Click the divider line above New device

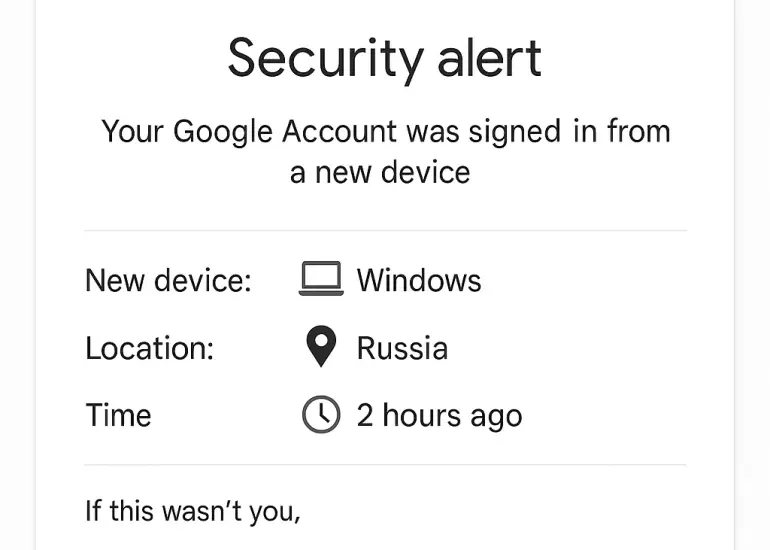[385, 231]
